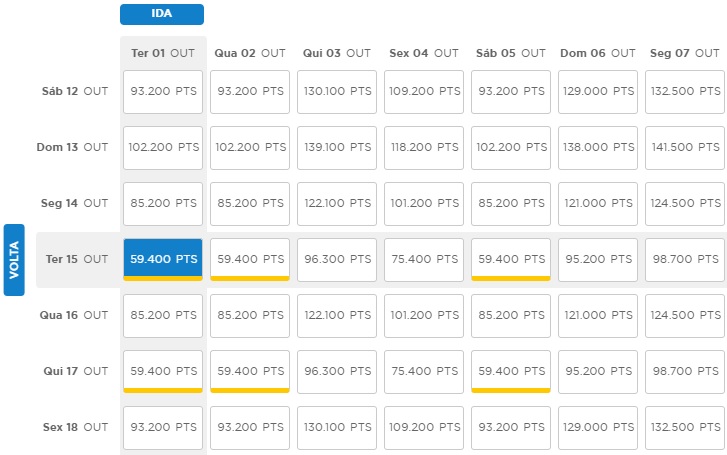Select 139.100 PTS for Qui 03 and Dom 13

[x=337, y=147]
